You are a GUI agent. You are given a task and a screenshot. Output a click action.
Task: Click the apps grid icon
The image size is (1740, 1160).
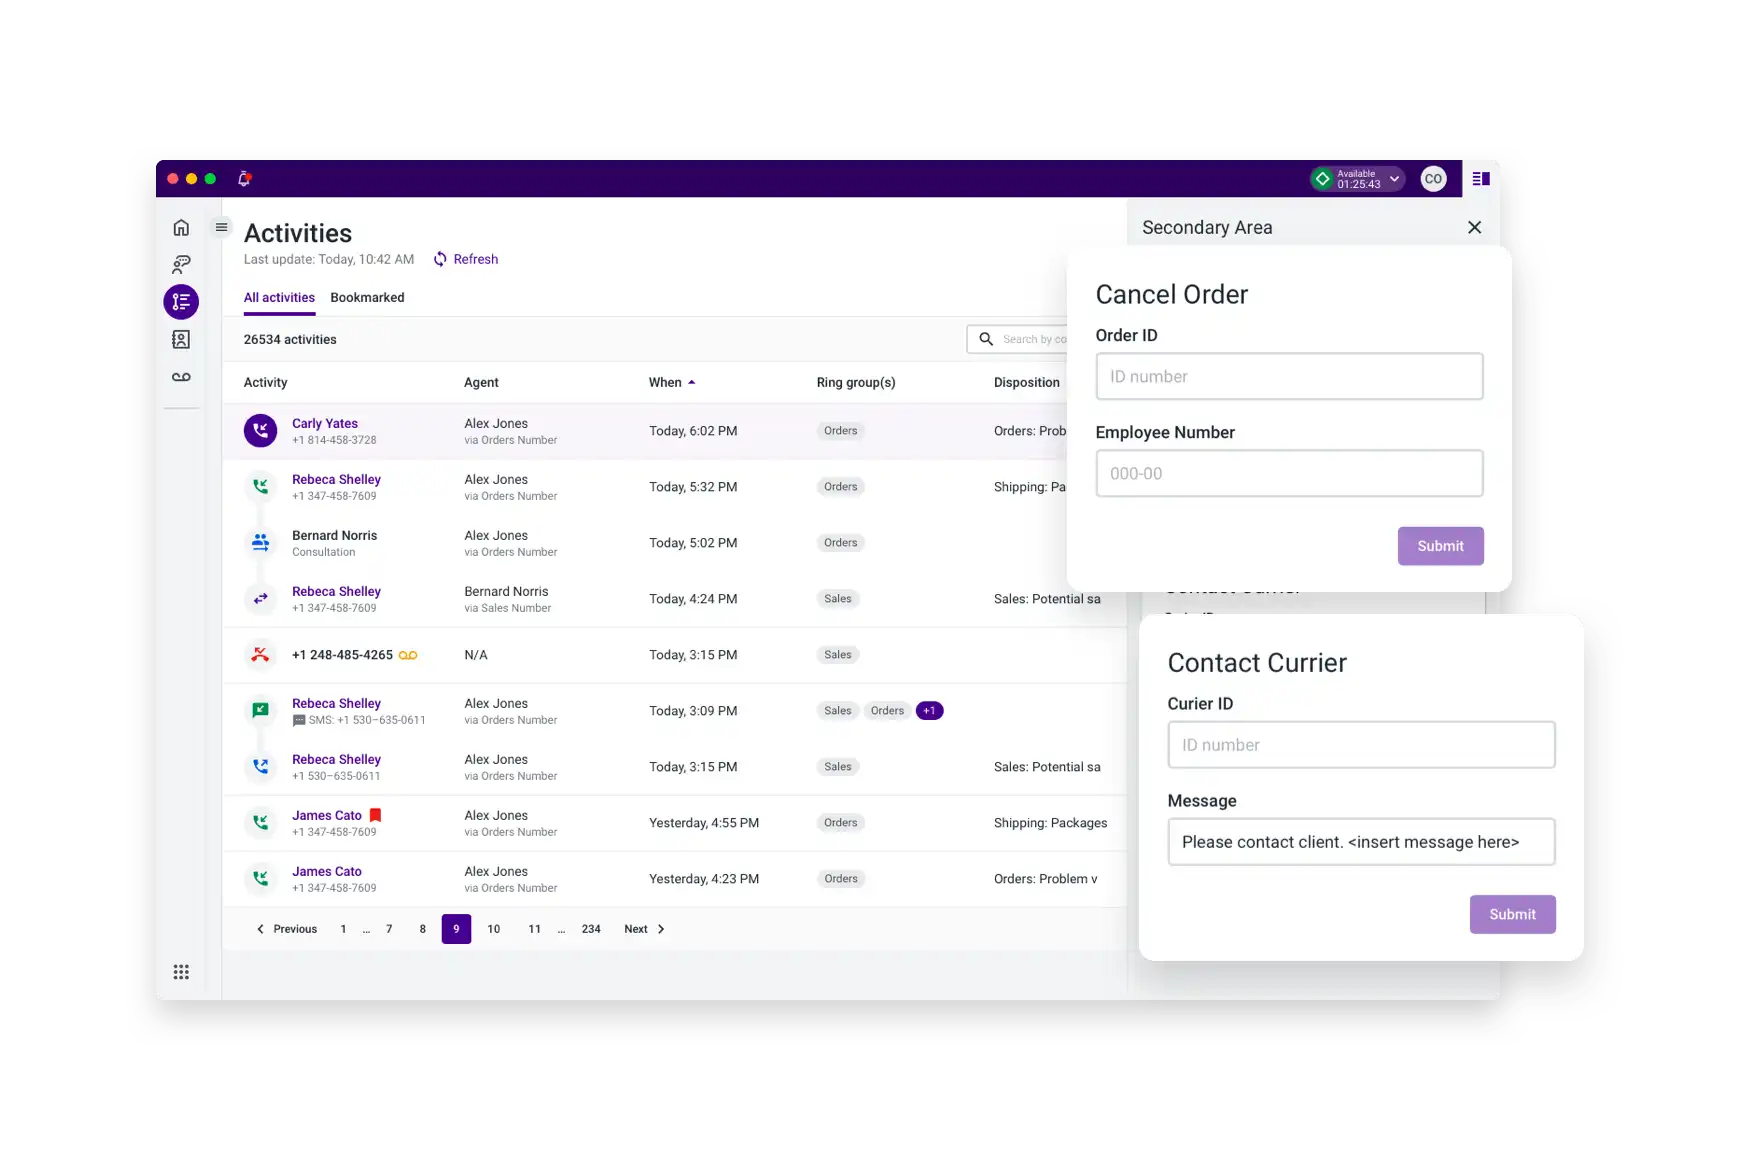point(181,972)
